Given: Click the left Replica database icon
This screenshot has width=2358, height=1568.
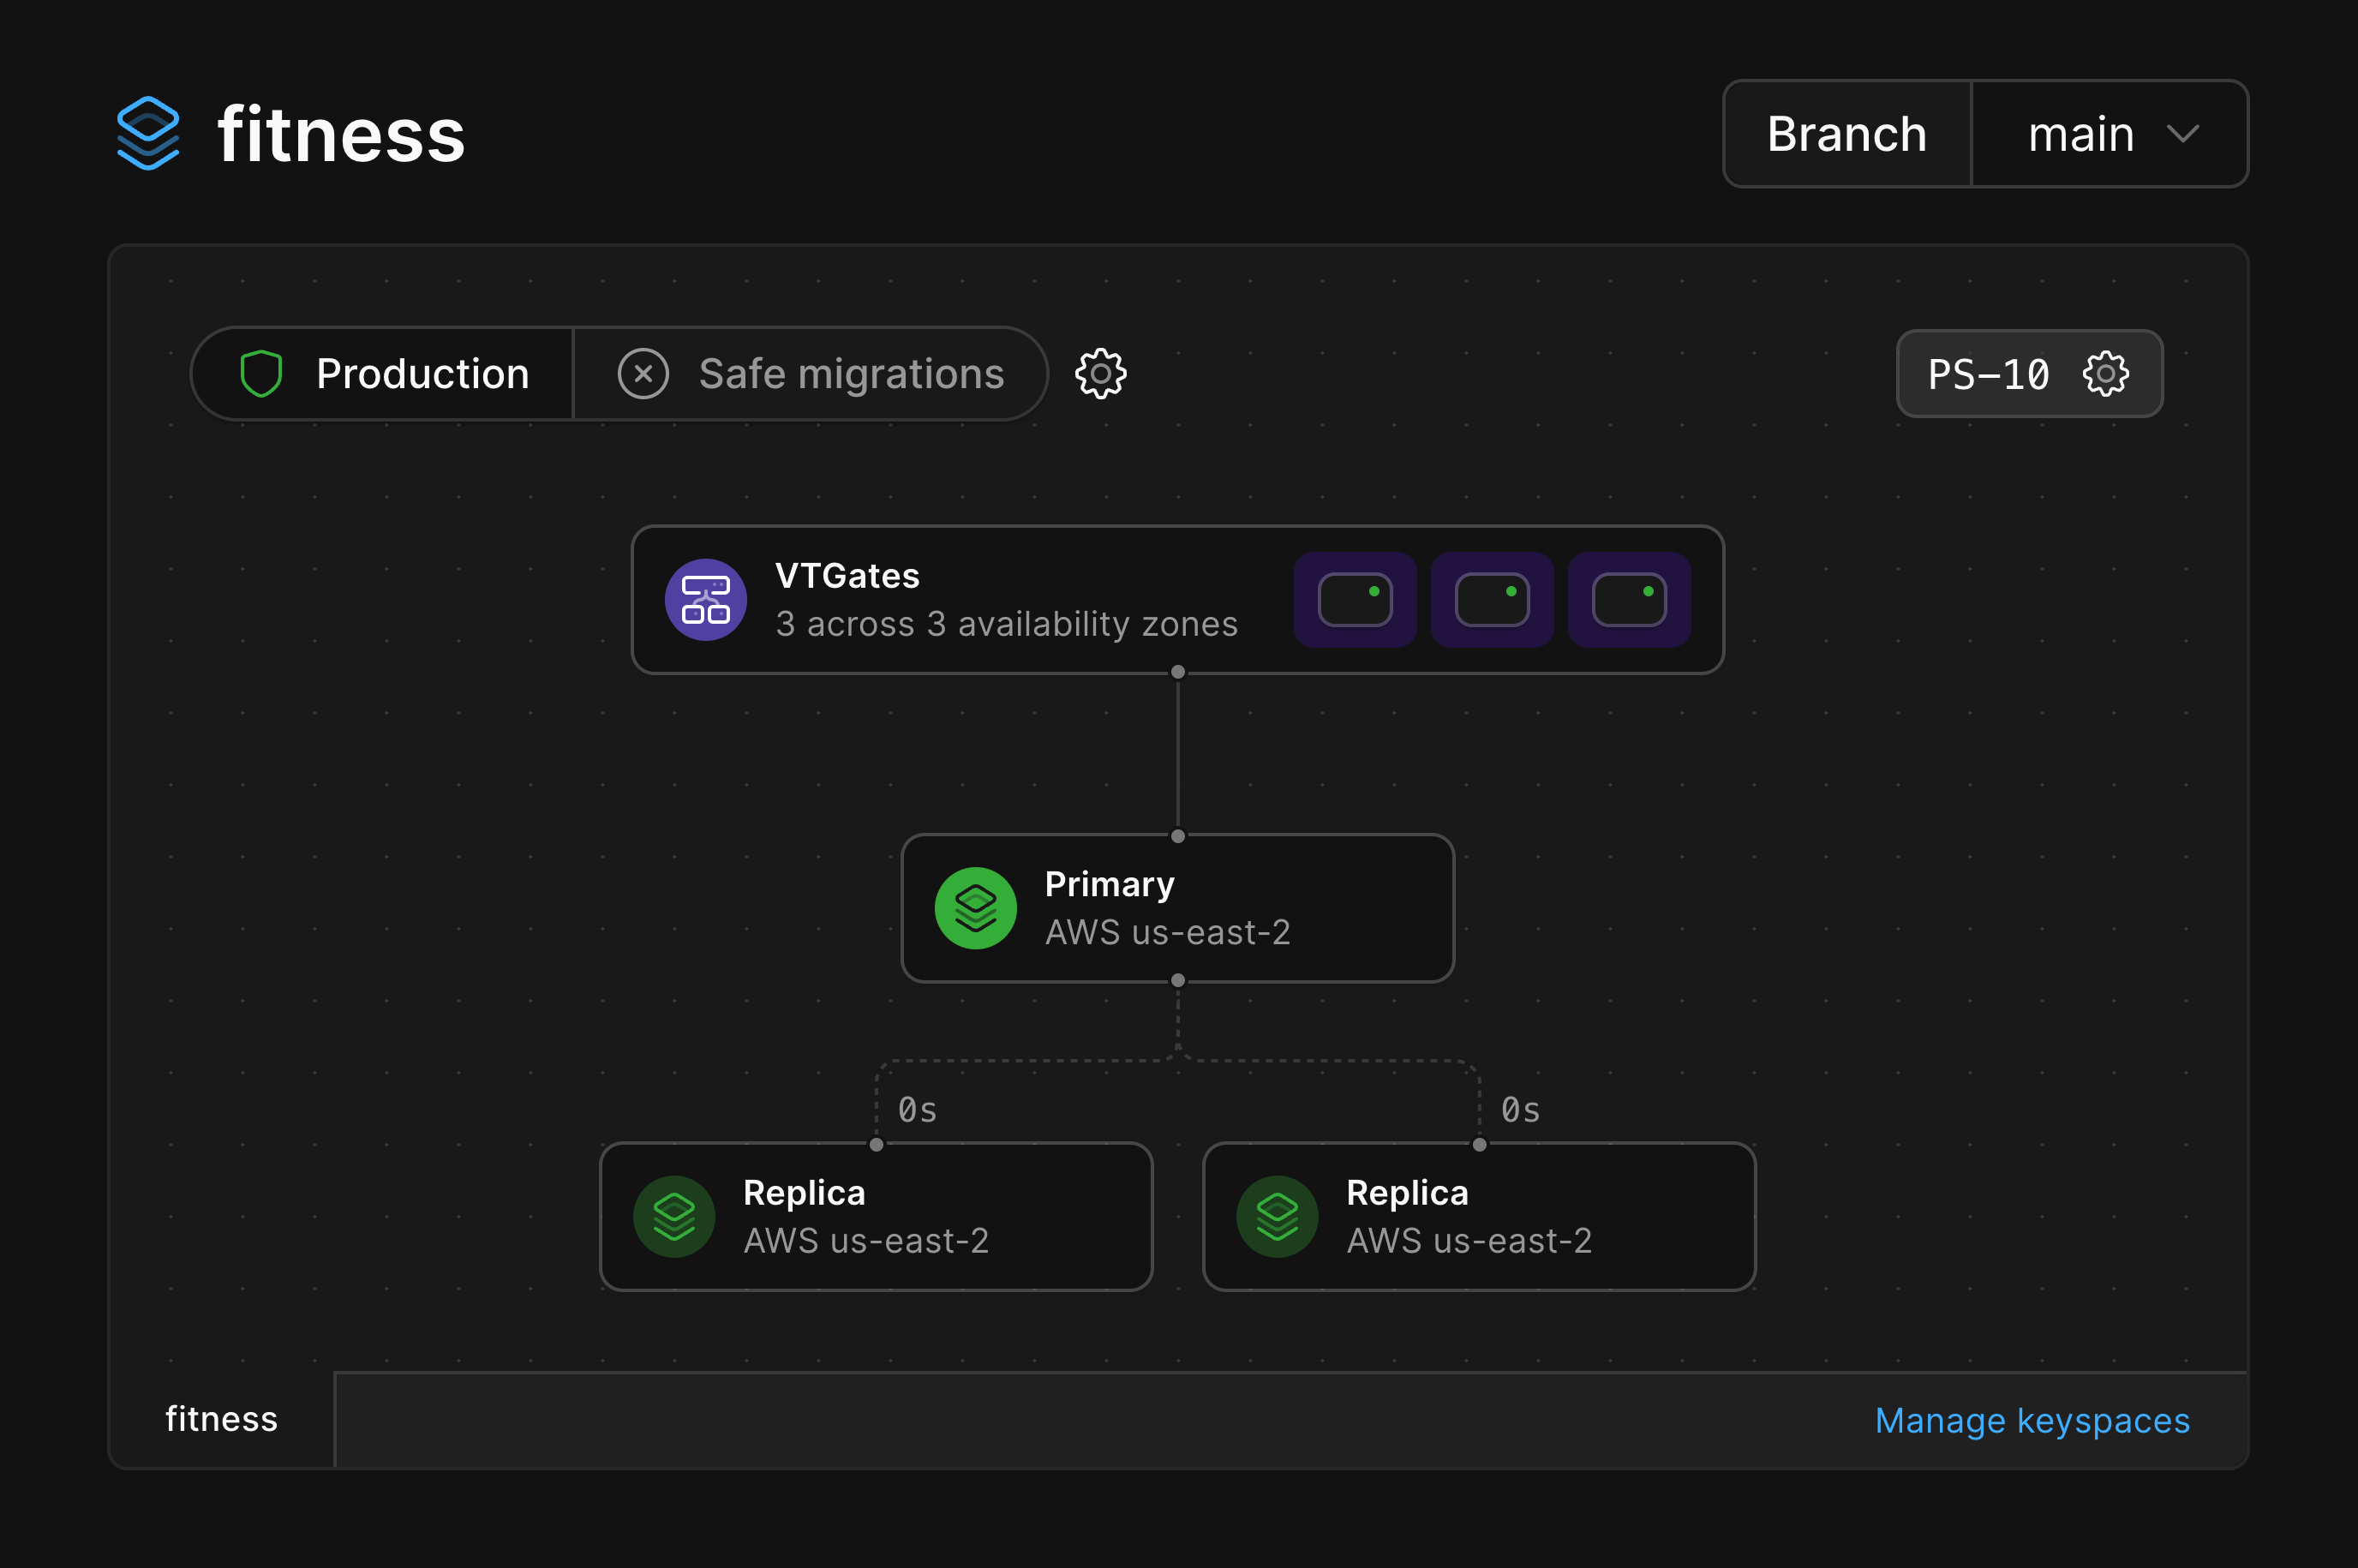Looking at the screenshot, I should [x=675, y=1216].
